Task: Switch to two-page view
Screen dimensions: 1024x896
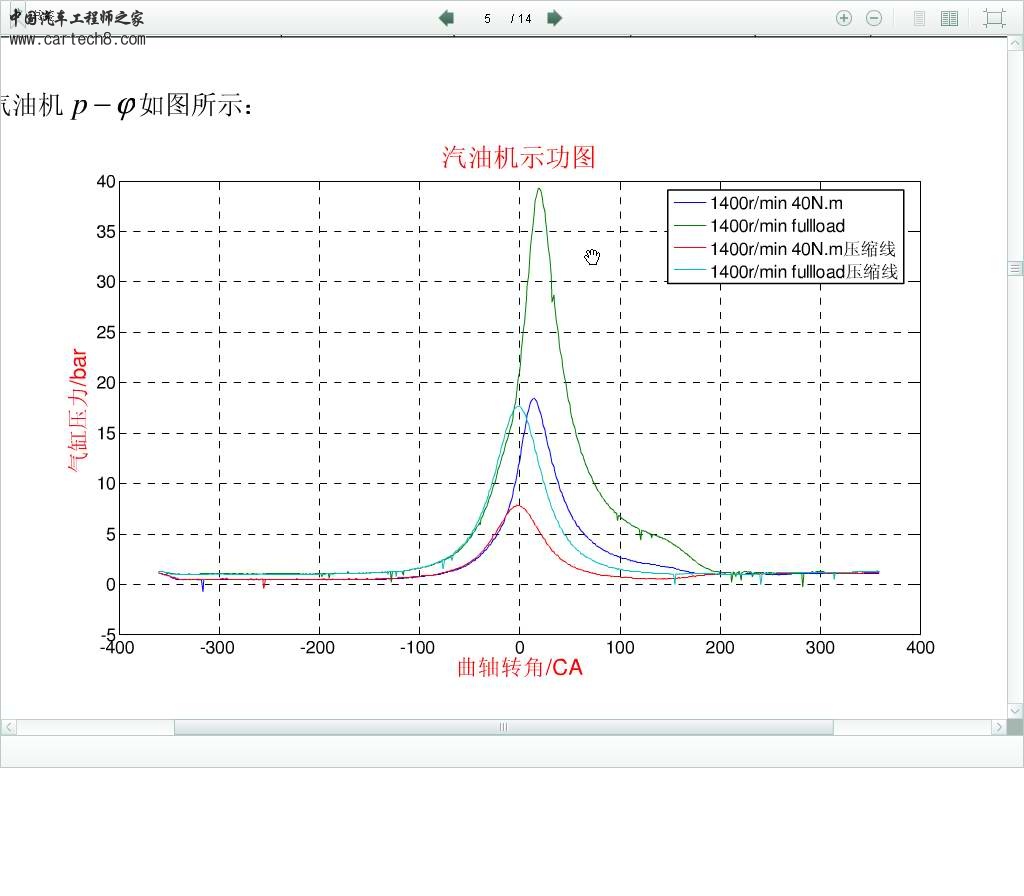Action: (x=949, y=18)
